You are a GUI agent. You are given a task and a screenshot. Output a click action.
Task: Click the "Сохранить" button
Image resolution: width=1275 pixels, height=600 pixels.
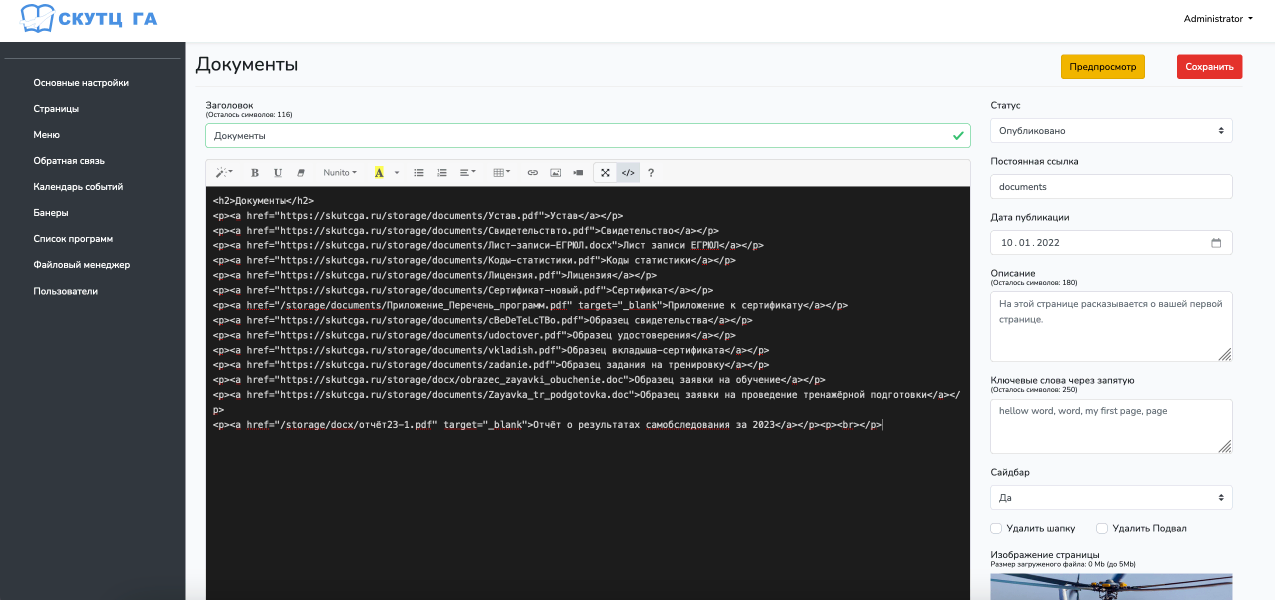pos(1209,67)
